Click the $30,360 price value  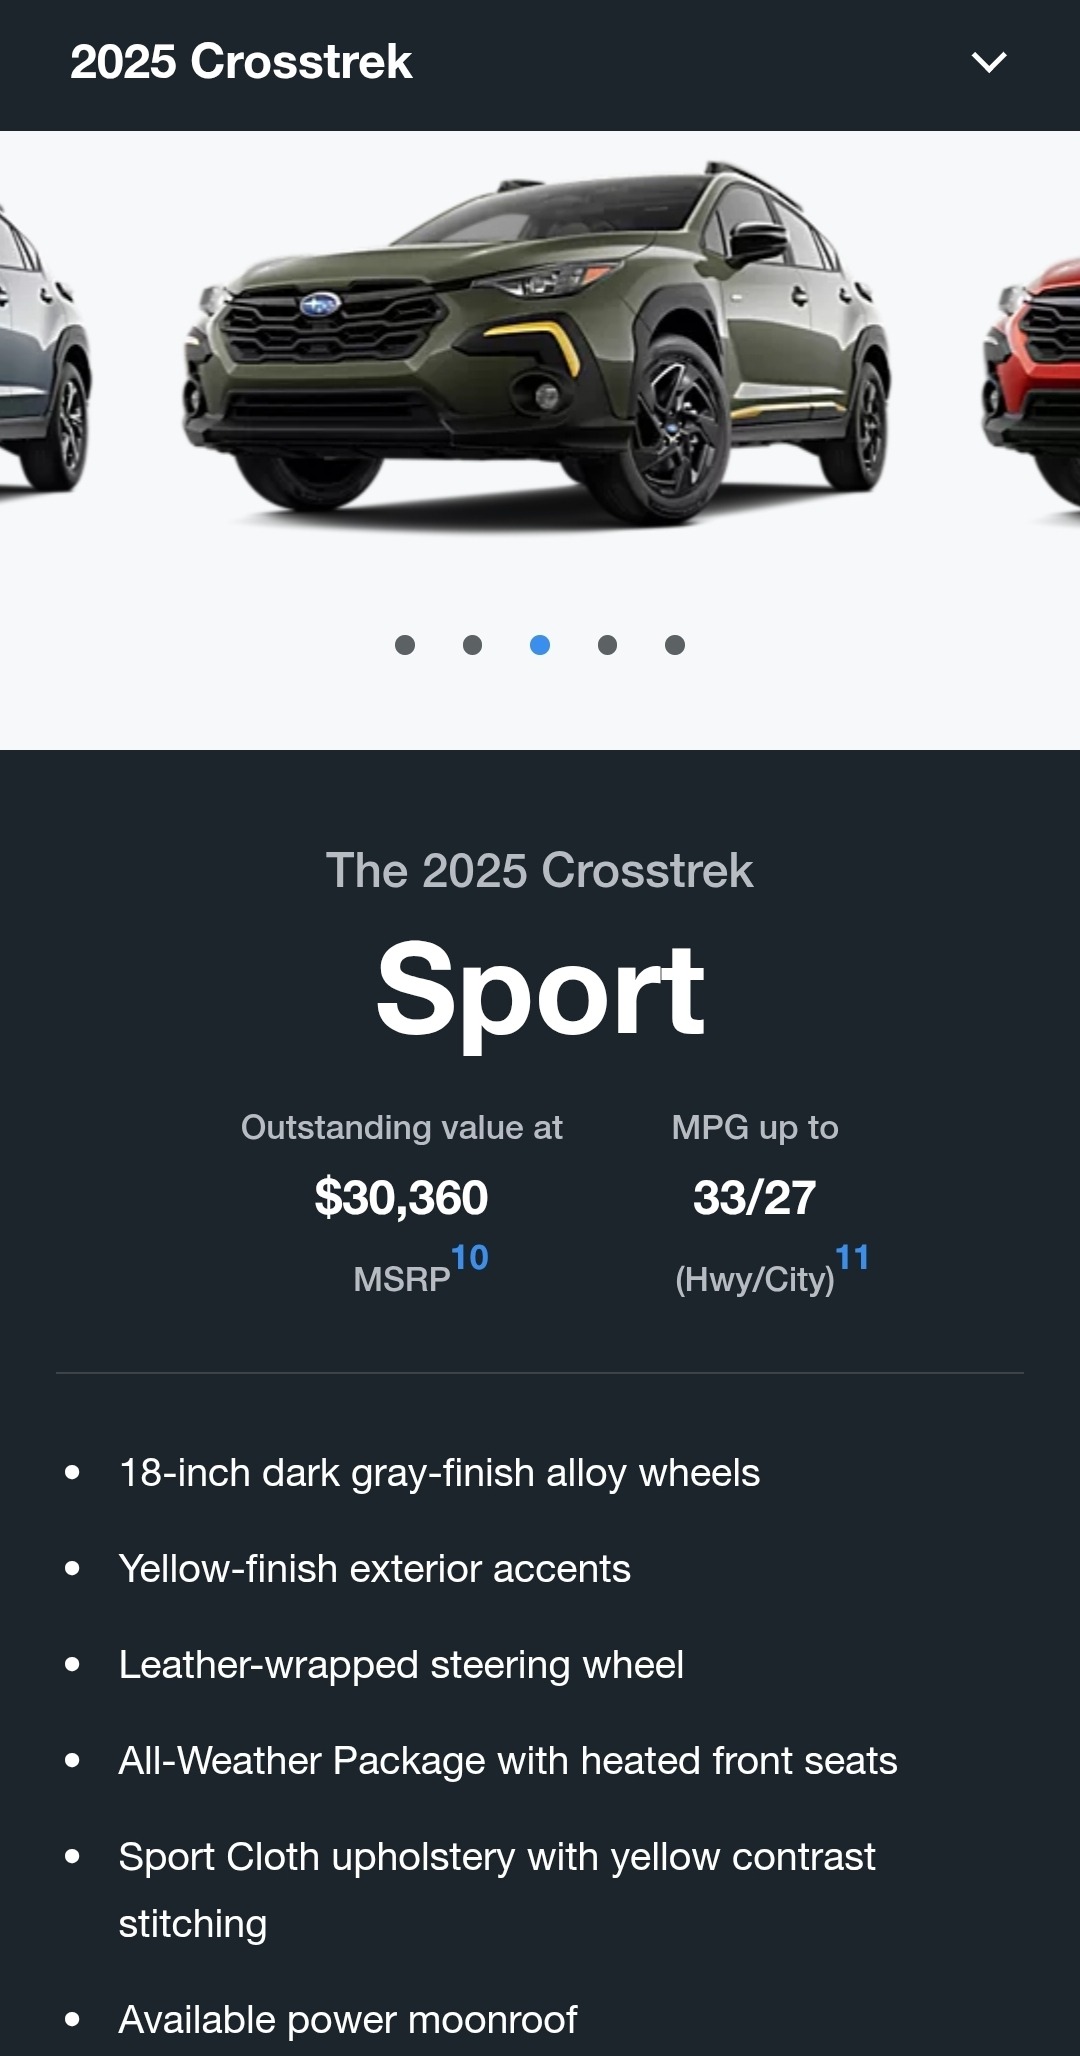401,1198
